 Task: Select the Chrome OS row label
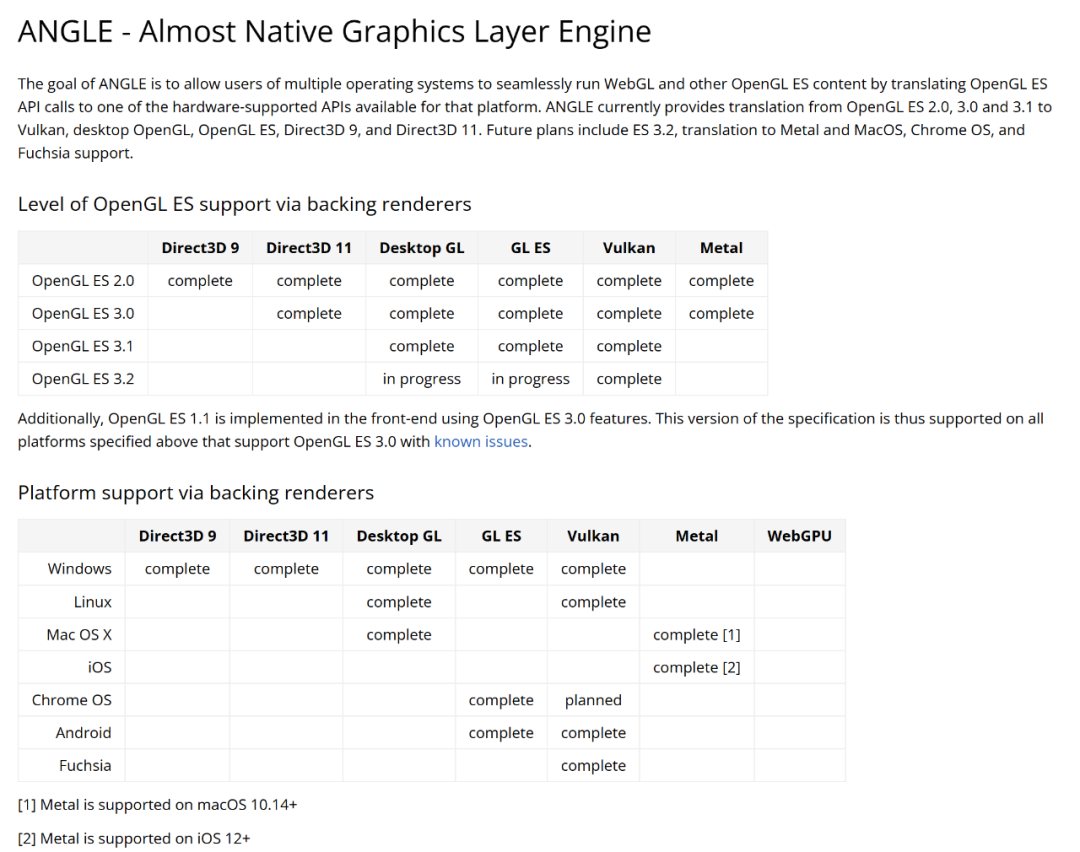click(x=72, y=700)
